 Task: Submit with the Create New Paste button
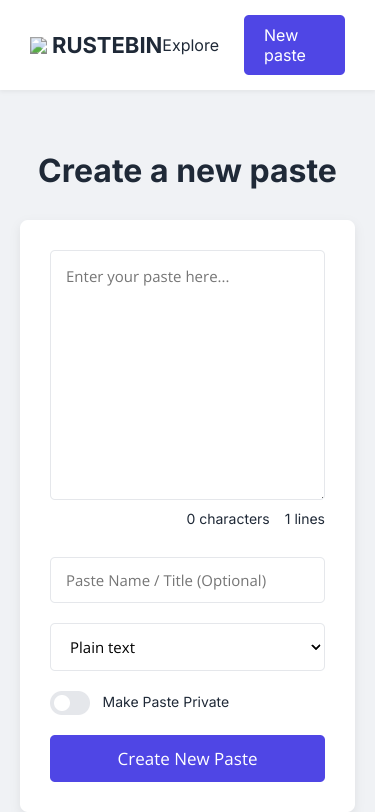coord(188,759)
